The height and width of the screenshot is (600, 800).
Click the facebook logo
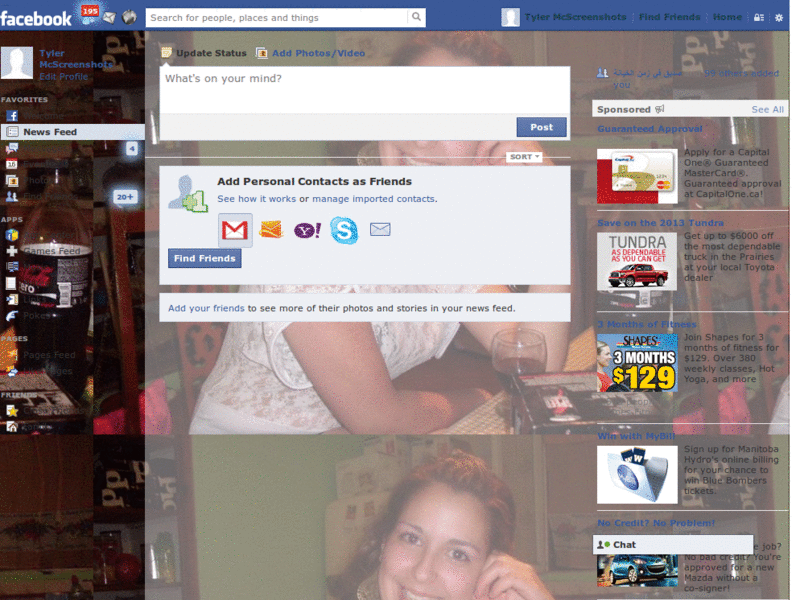[x=36, y=19]
